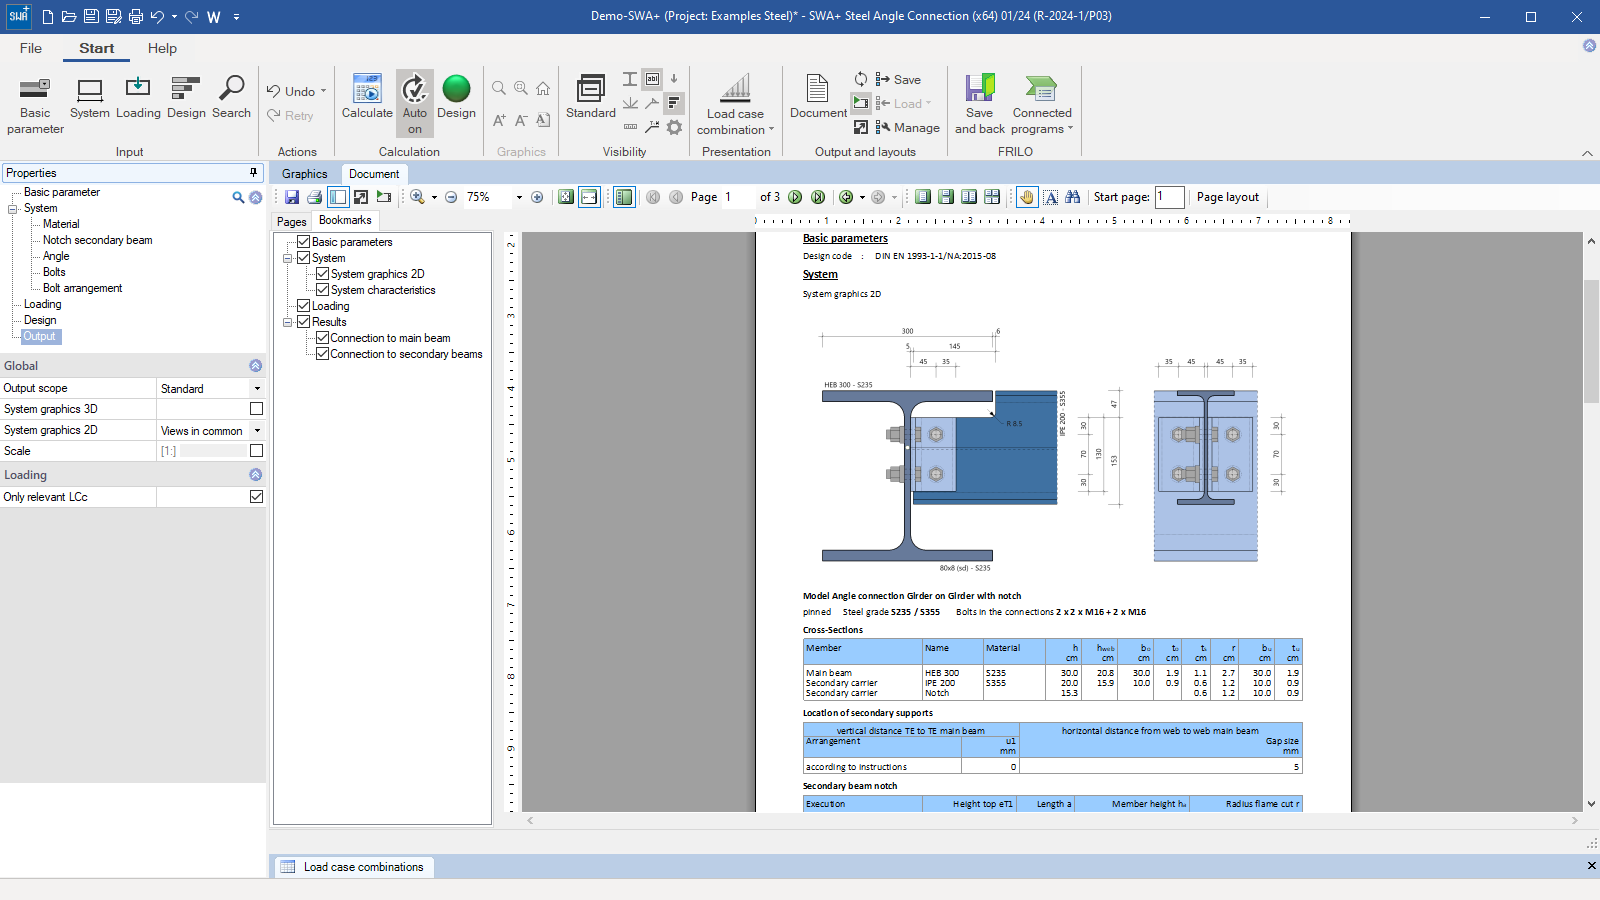Click Manage layouts button
Viewport: 1600px width, 900px height.
point(907,127)
